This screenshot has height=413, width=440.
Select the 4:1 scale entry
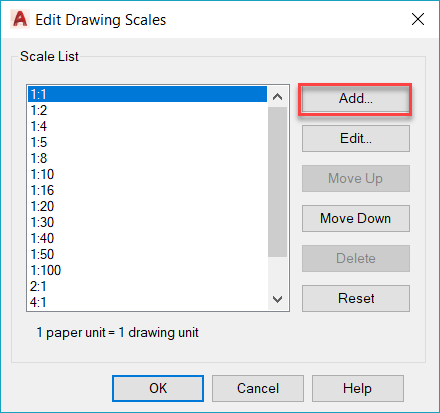[147, 302]
